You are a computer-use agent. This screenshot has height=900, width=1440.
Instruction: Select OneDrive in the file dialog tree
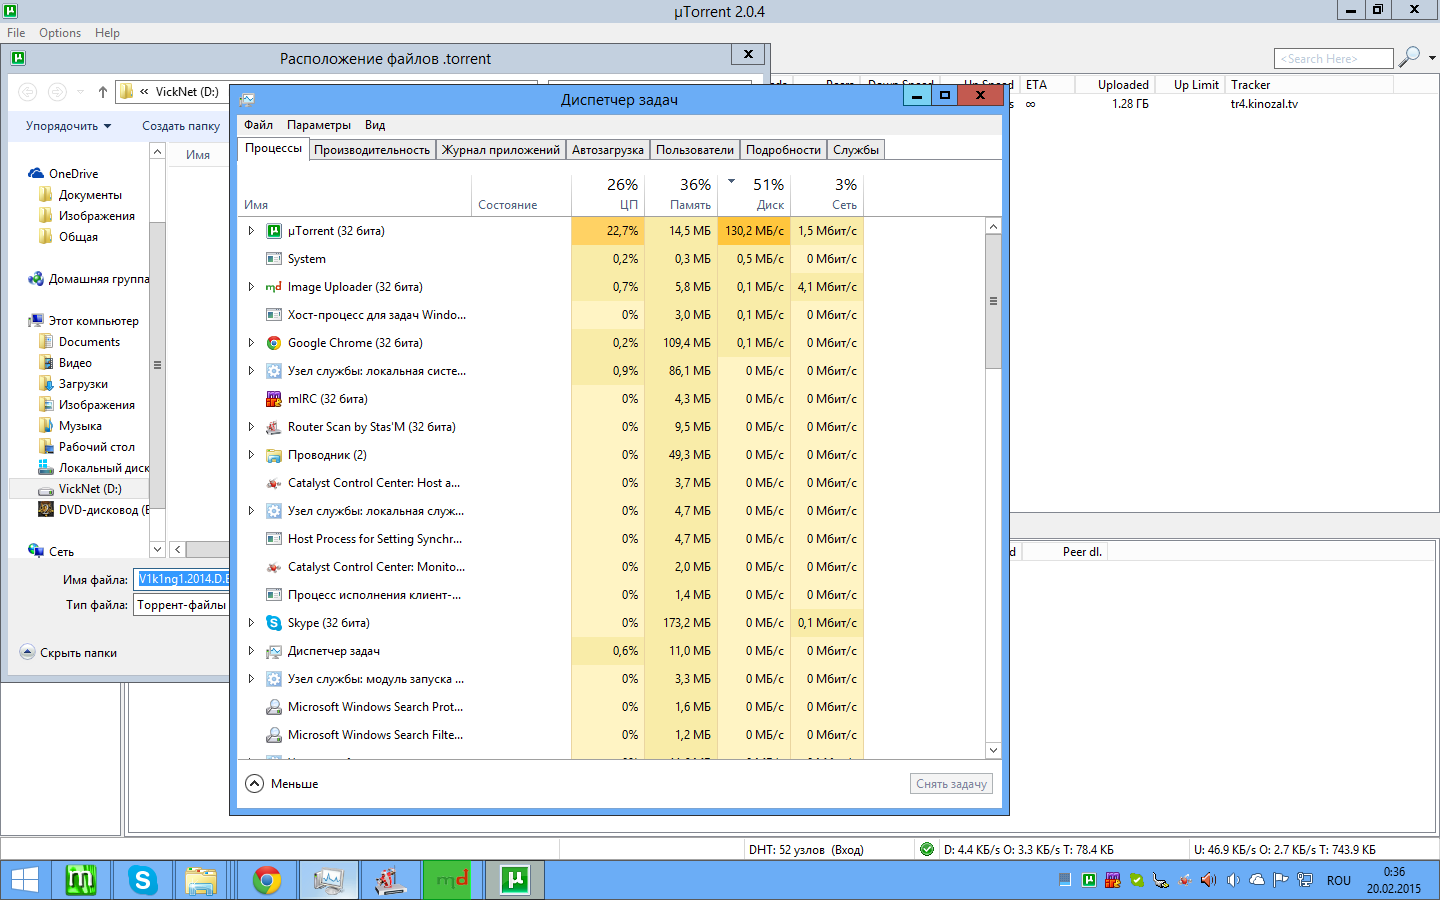74,174
